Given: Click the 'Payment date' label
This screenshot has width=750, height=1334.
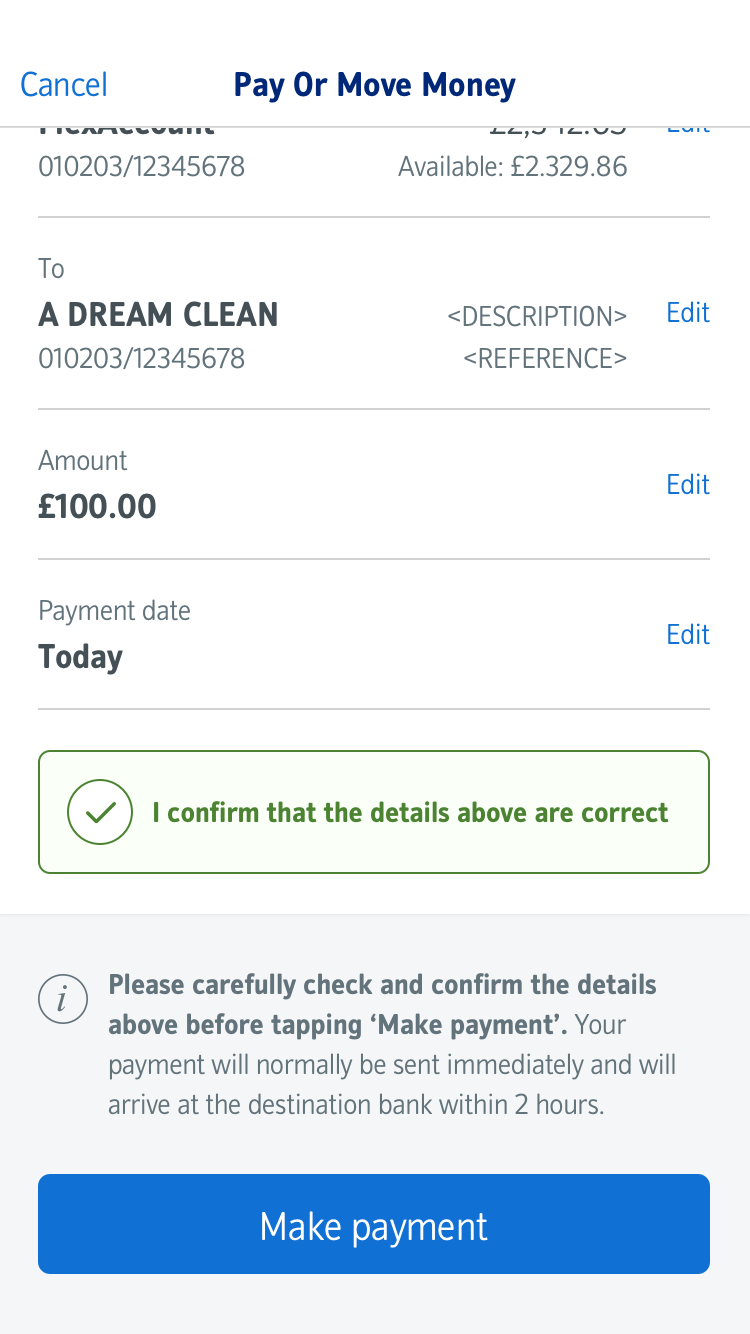Looking at the screenshot, I should click(x=114, y=611).
